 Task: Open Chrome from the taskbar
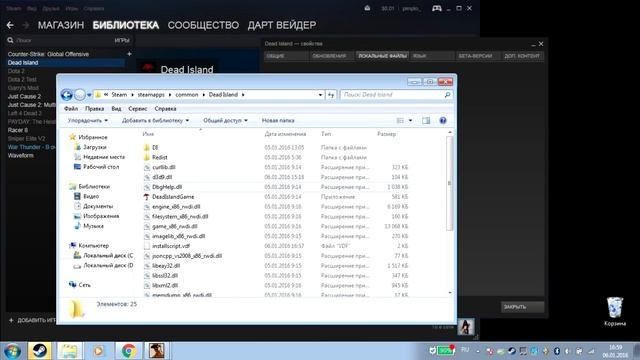coord(128,351)
